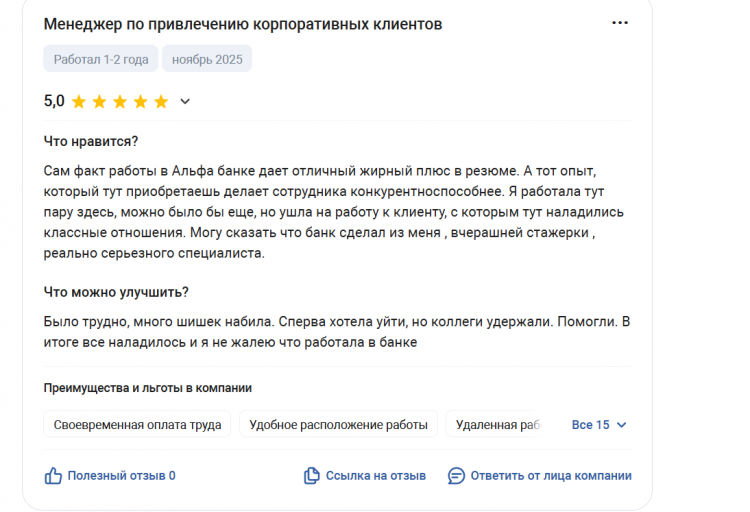Open the three-dot review options menu
The image size is (750, 512).
pos(620,23)
